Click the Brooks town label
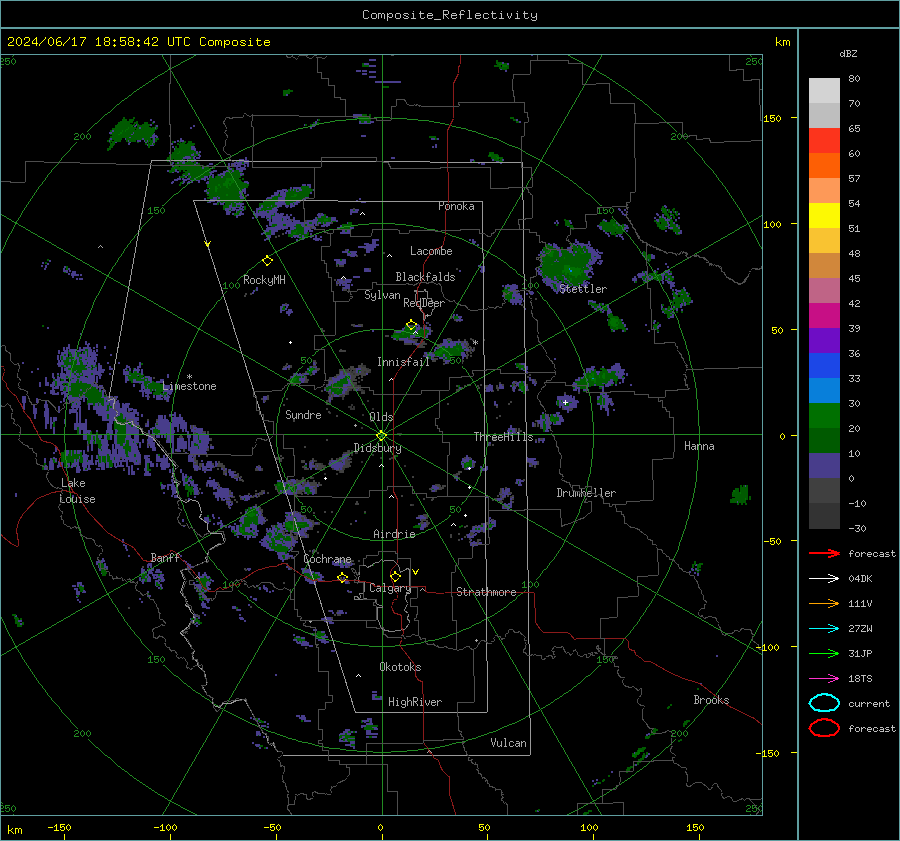This screenshot has width=900, height=841. (711, 700)
